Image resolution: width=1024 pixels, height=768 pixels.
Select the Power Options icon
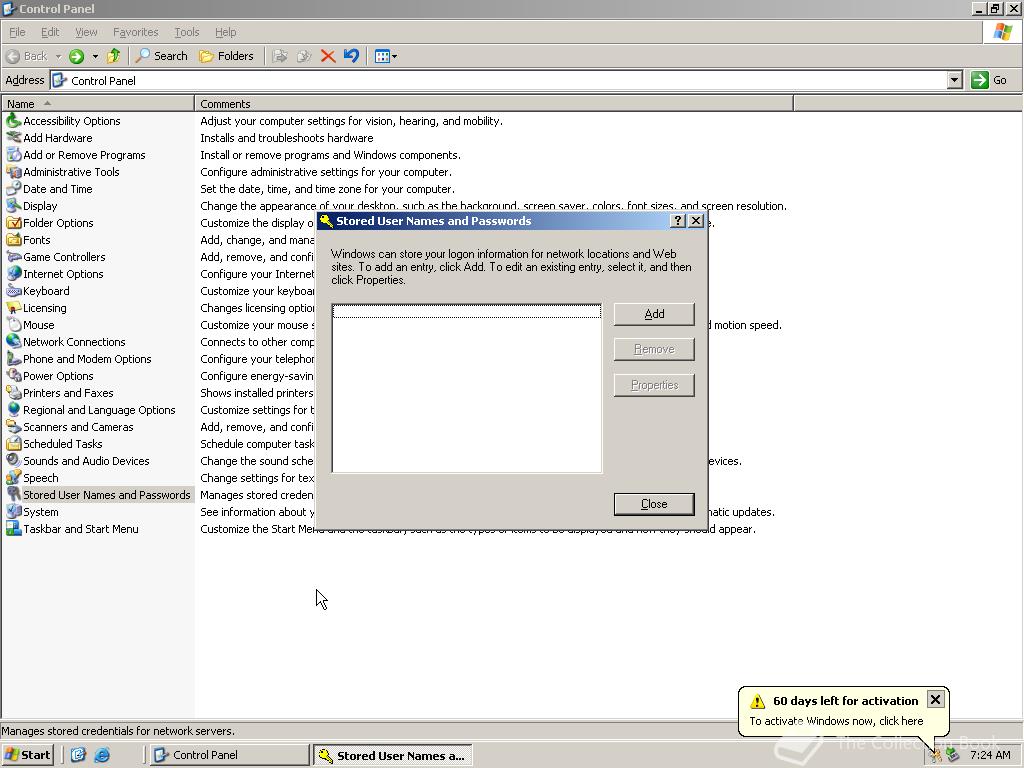click(13, 376)
